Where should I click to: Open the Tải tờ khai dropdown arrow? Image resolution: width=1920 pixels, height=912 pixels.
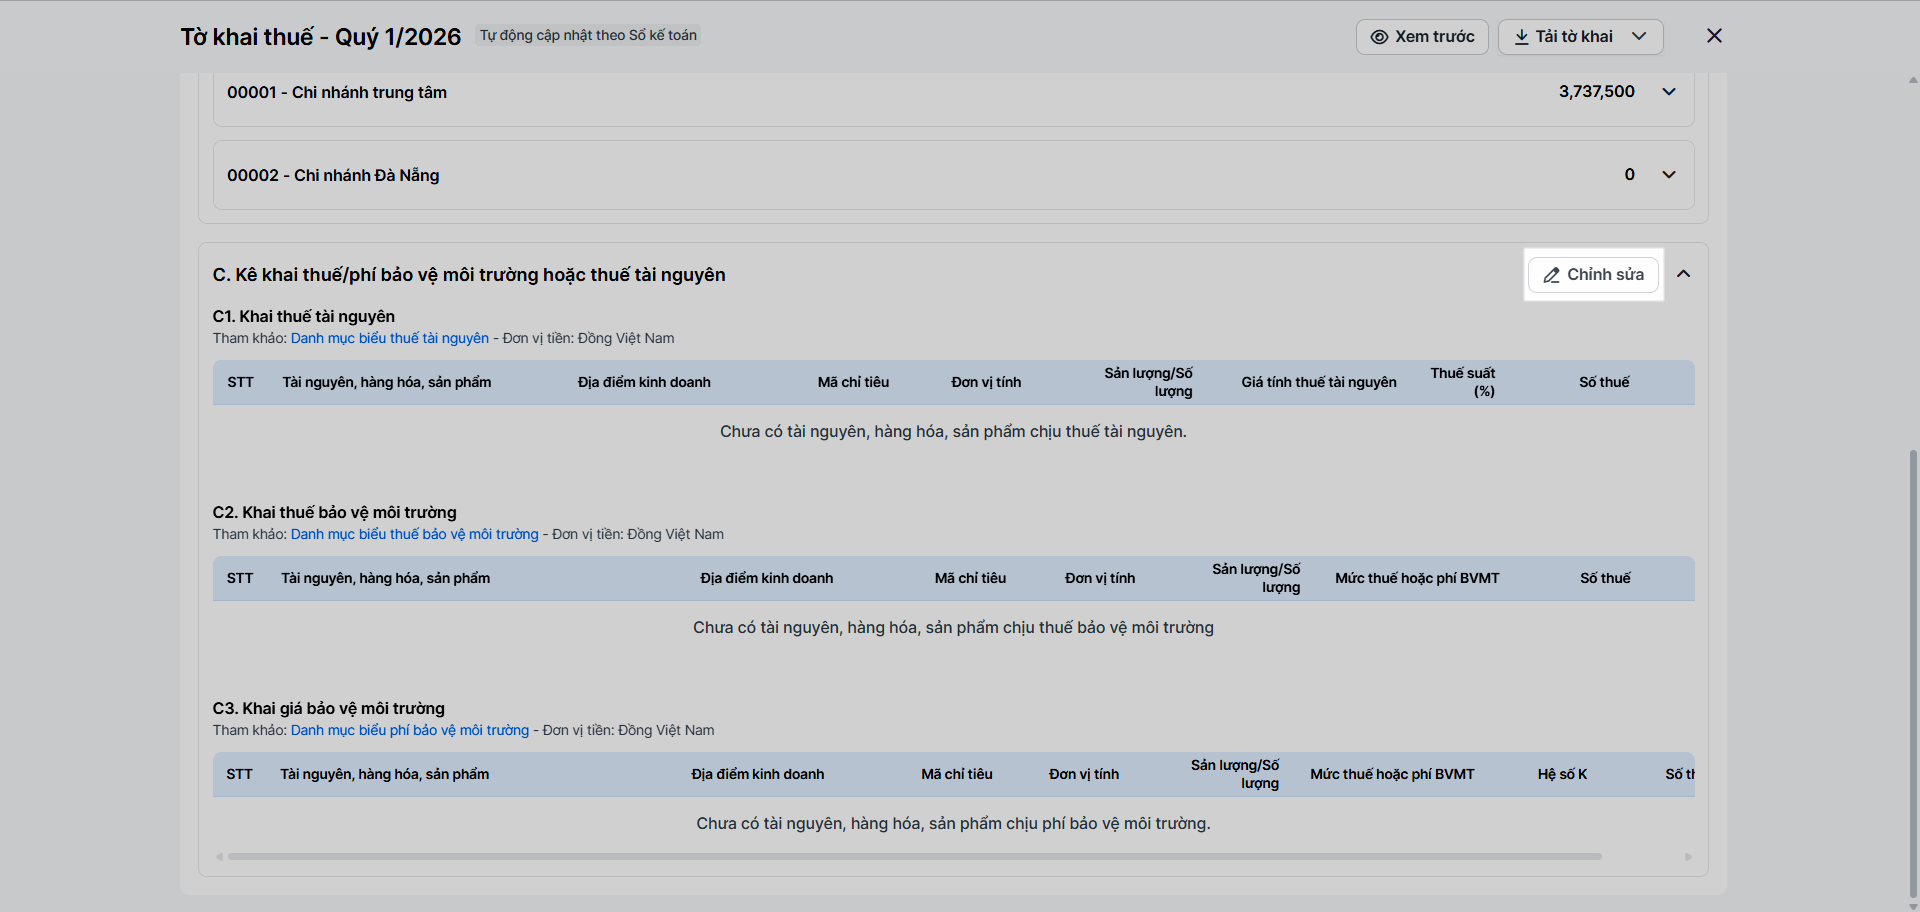click(1639, 36)
